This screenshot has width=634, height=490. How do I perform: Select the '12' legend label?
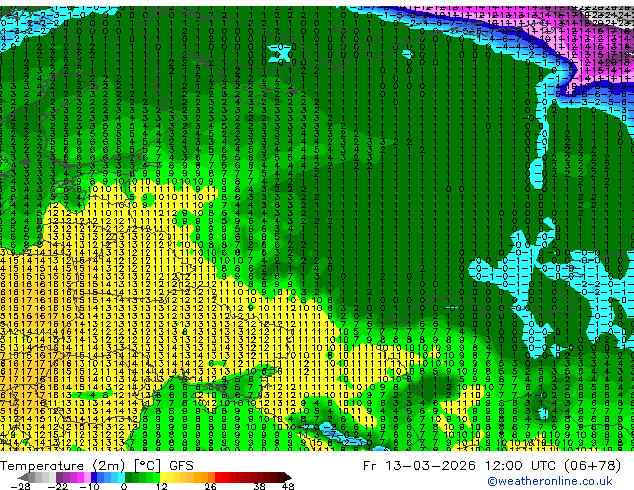162,486
